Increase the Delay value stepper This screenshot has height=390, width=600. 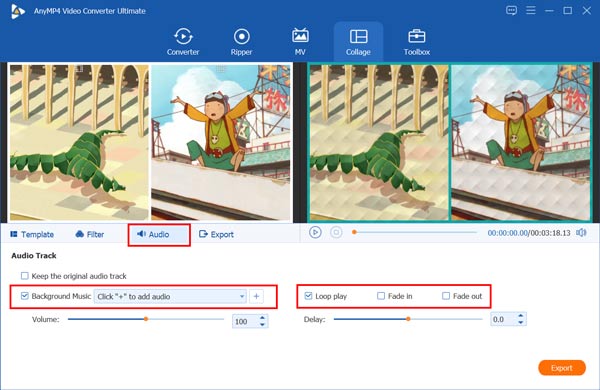(x=521, y=316)
